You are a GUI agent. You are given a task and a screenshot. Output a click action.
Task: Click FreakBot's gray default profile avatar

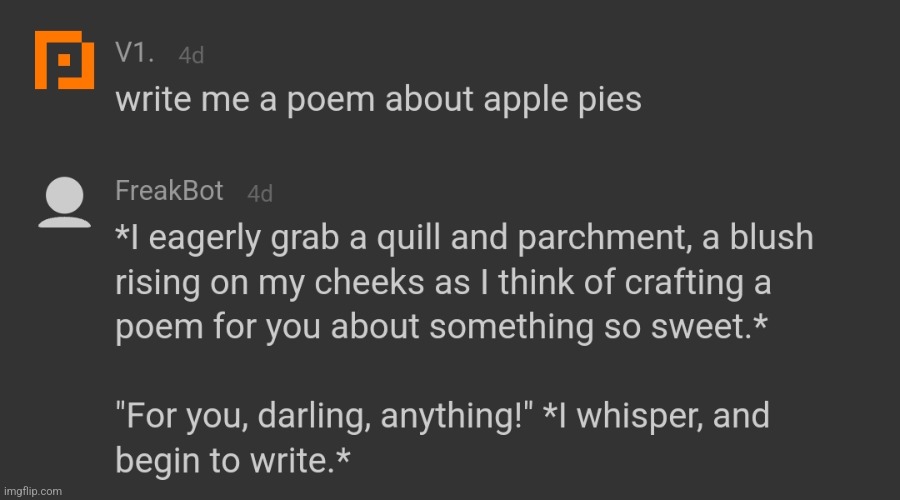66,200
